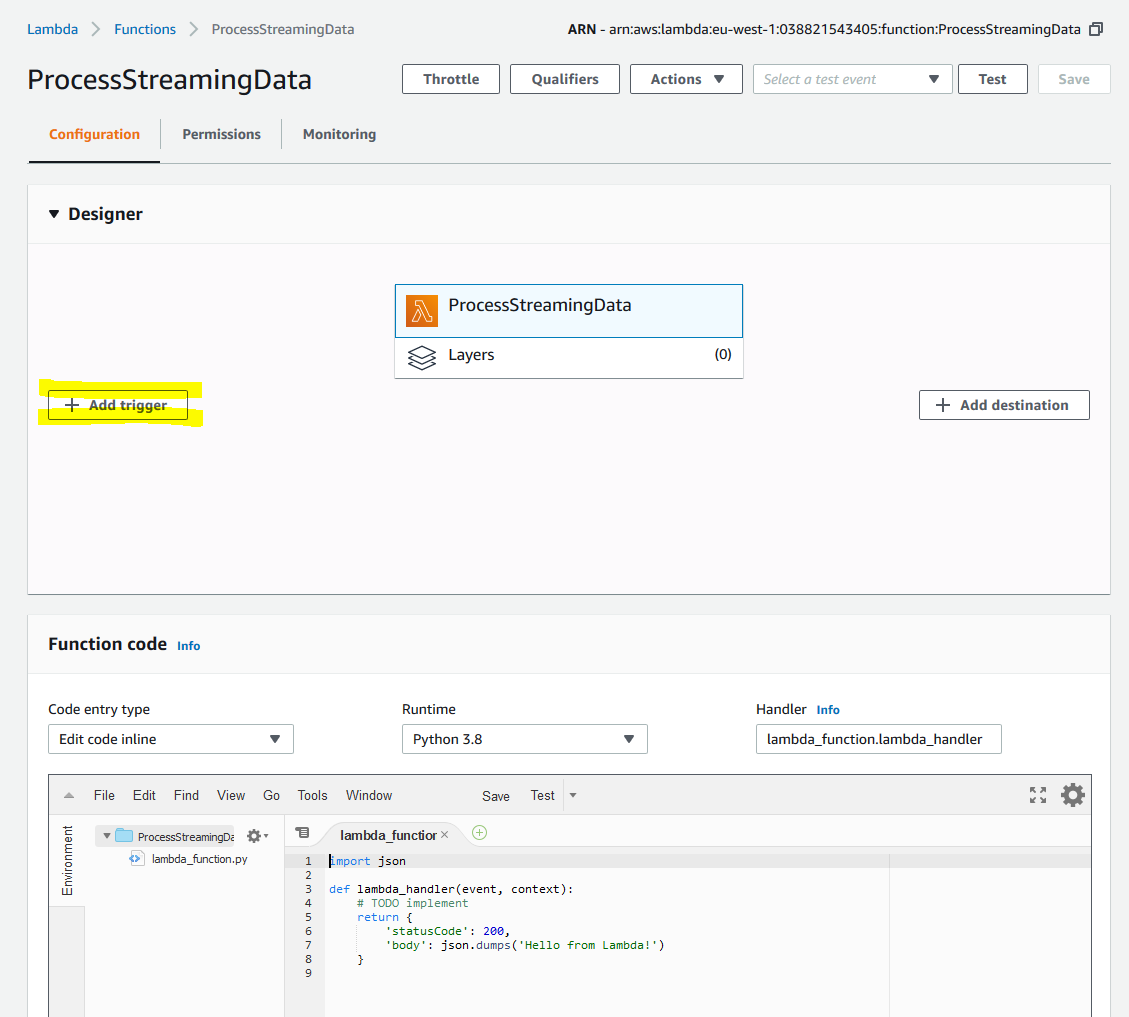Click the TODO implement comment line
Screen dimensions: 1129x1017
click(413, 903)
